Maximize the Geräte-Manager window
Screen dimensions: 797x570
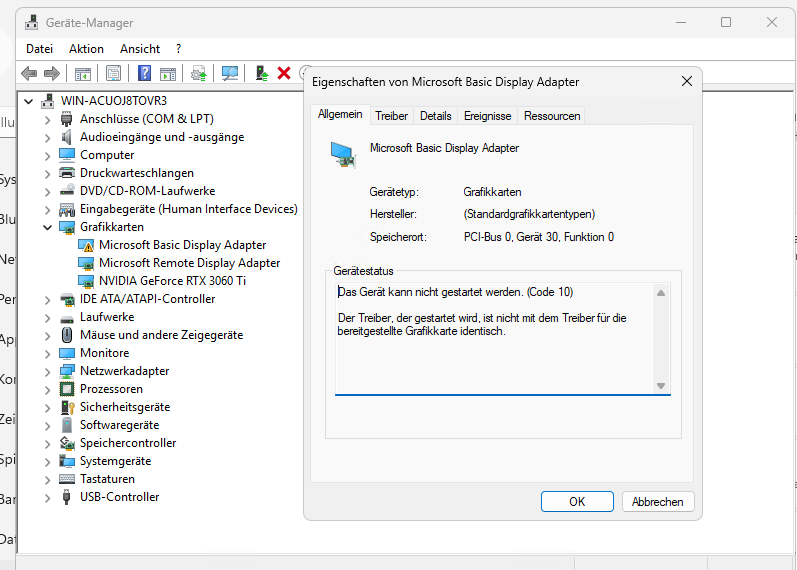[726, 22]
